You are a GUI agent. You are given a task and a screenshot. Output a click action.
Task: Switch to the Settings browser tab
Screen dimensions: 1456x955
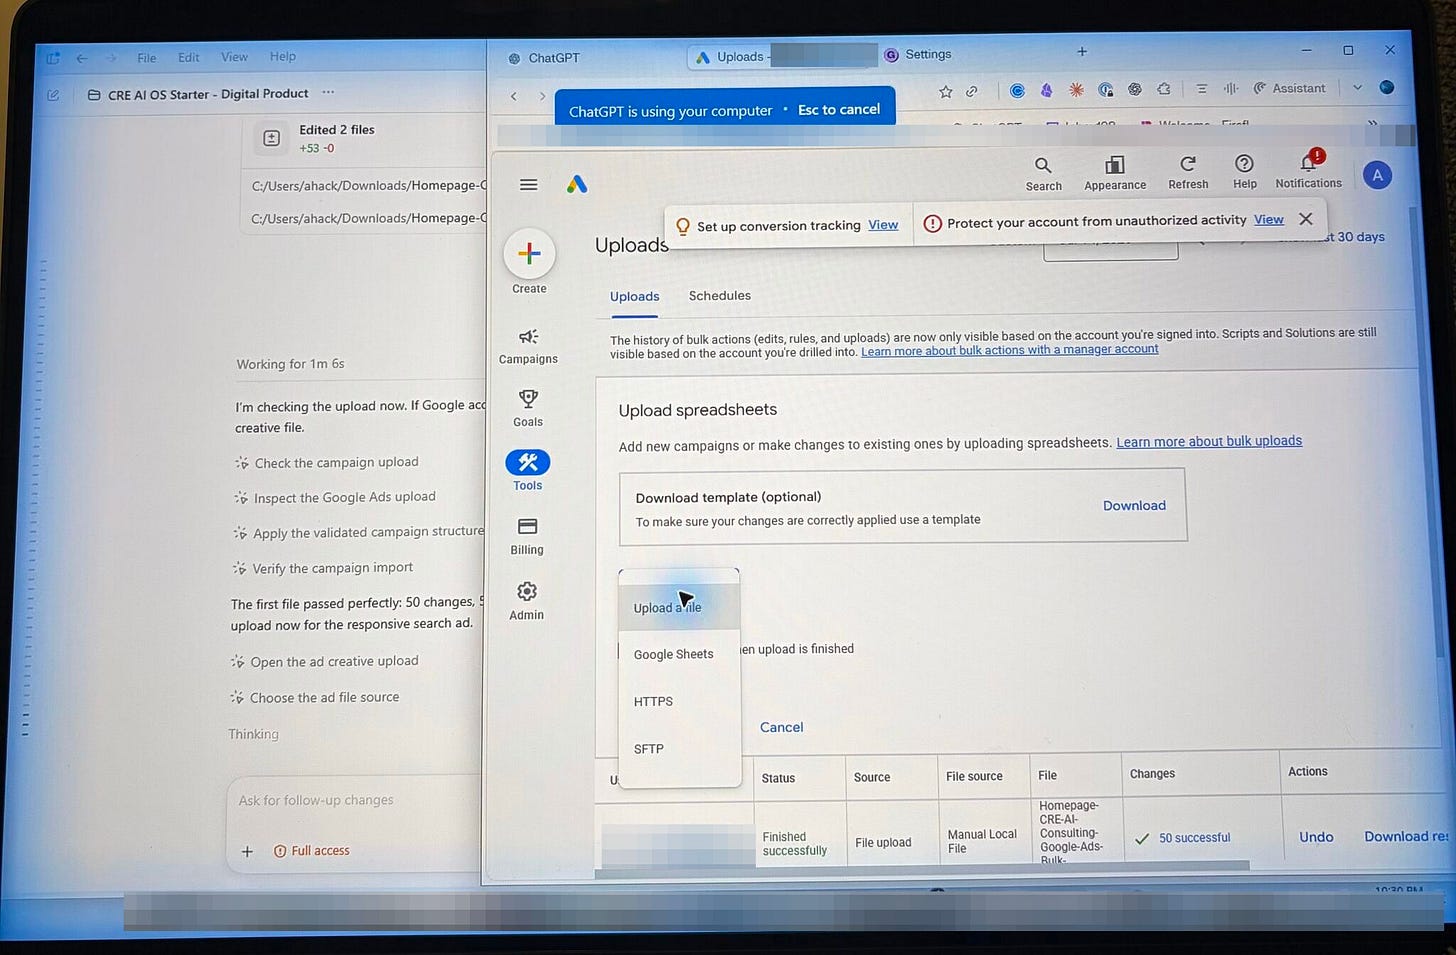click(x=918, y=54)
